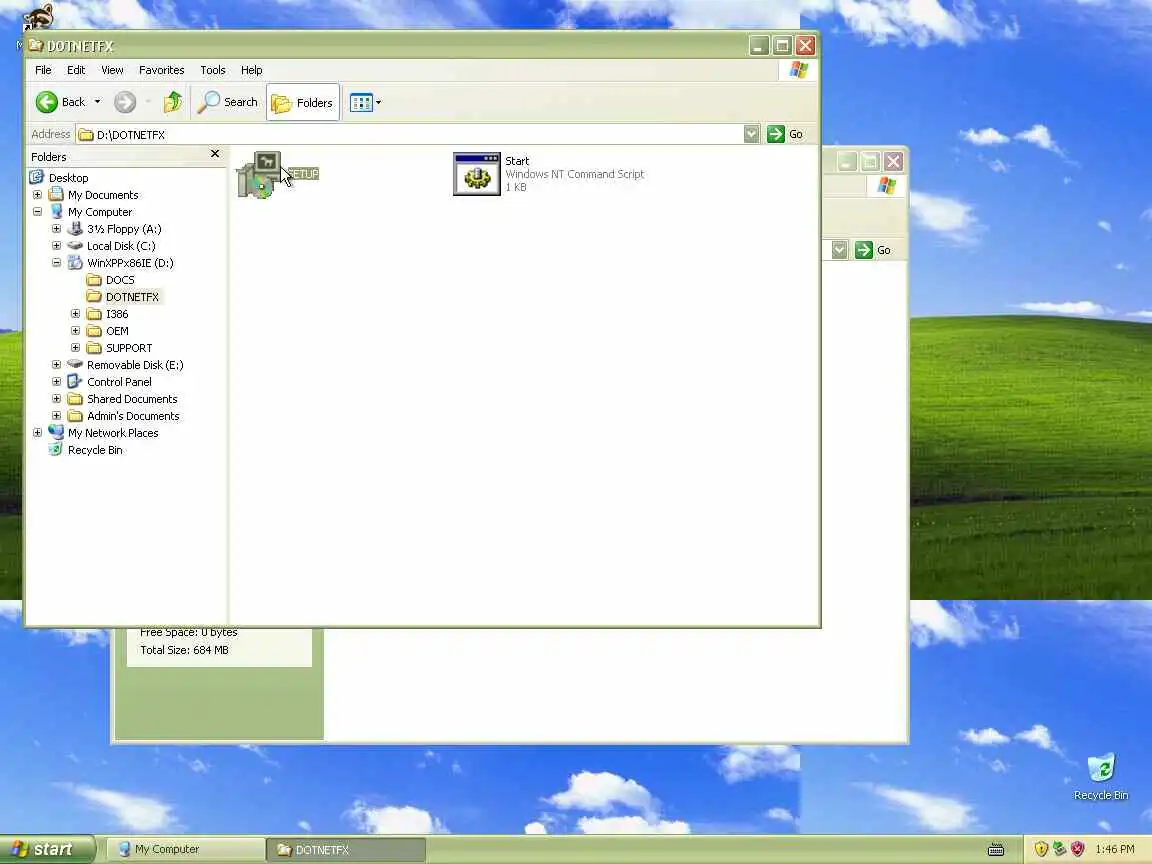Open the View menu
This screenshot has width=1152, height=864.
point(112,70)
